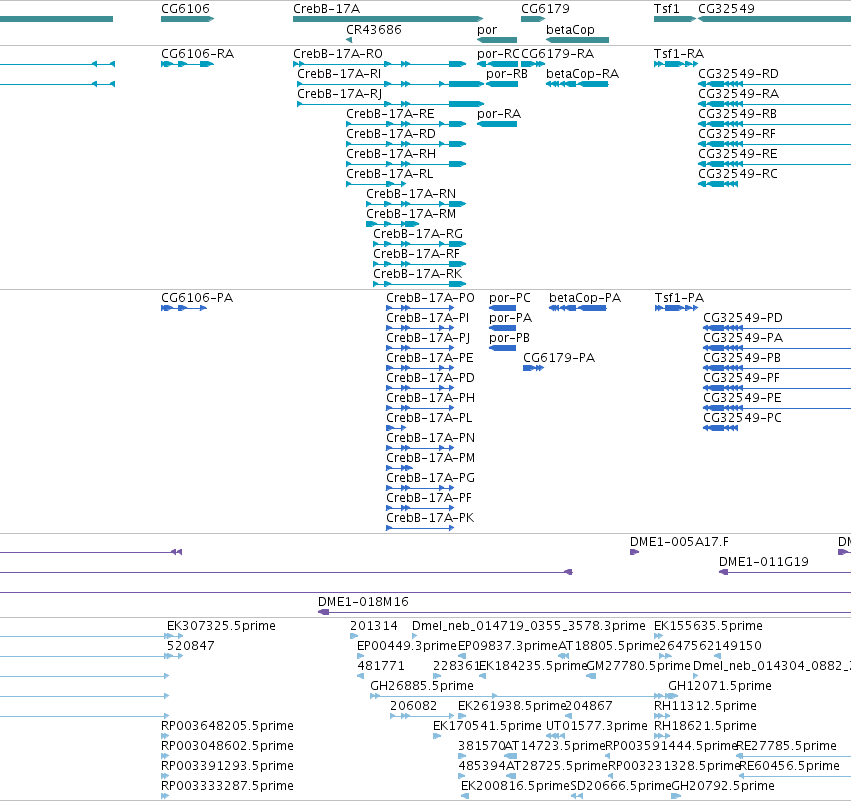The height and width of the screenshot is (801, 851).
Task: Select the CrebB-17A-RK transcript label
Action: pyautogui.click(x=418, y=274)
